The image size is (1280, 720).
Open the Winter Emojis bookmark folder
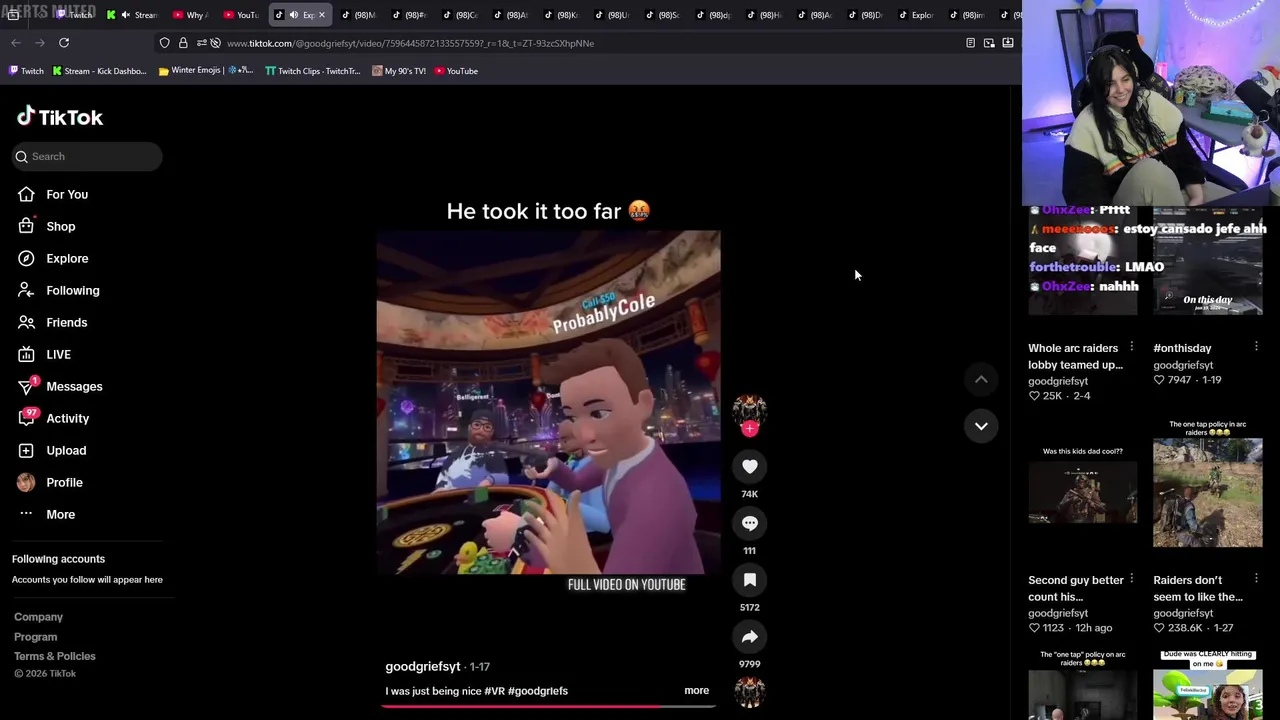click(206, 71)
